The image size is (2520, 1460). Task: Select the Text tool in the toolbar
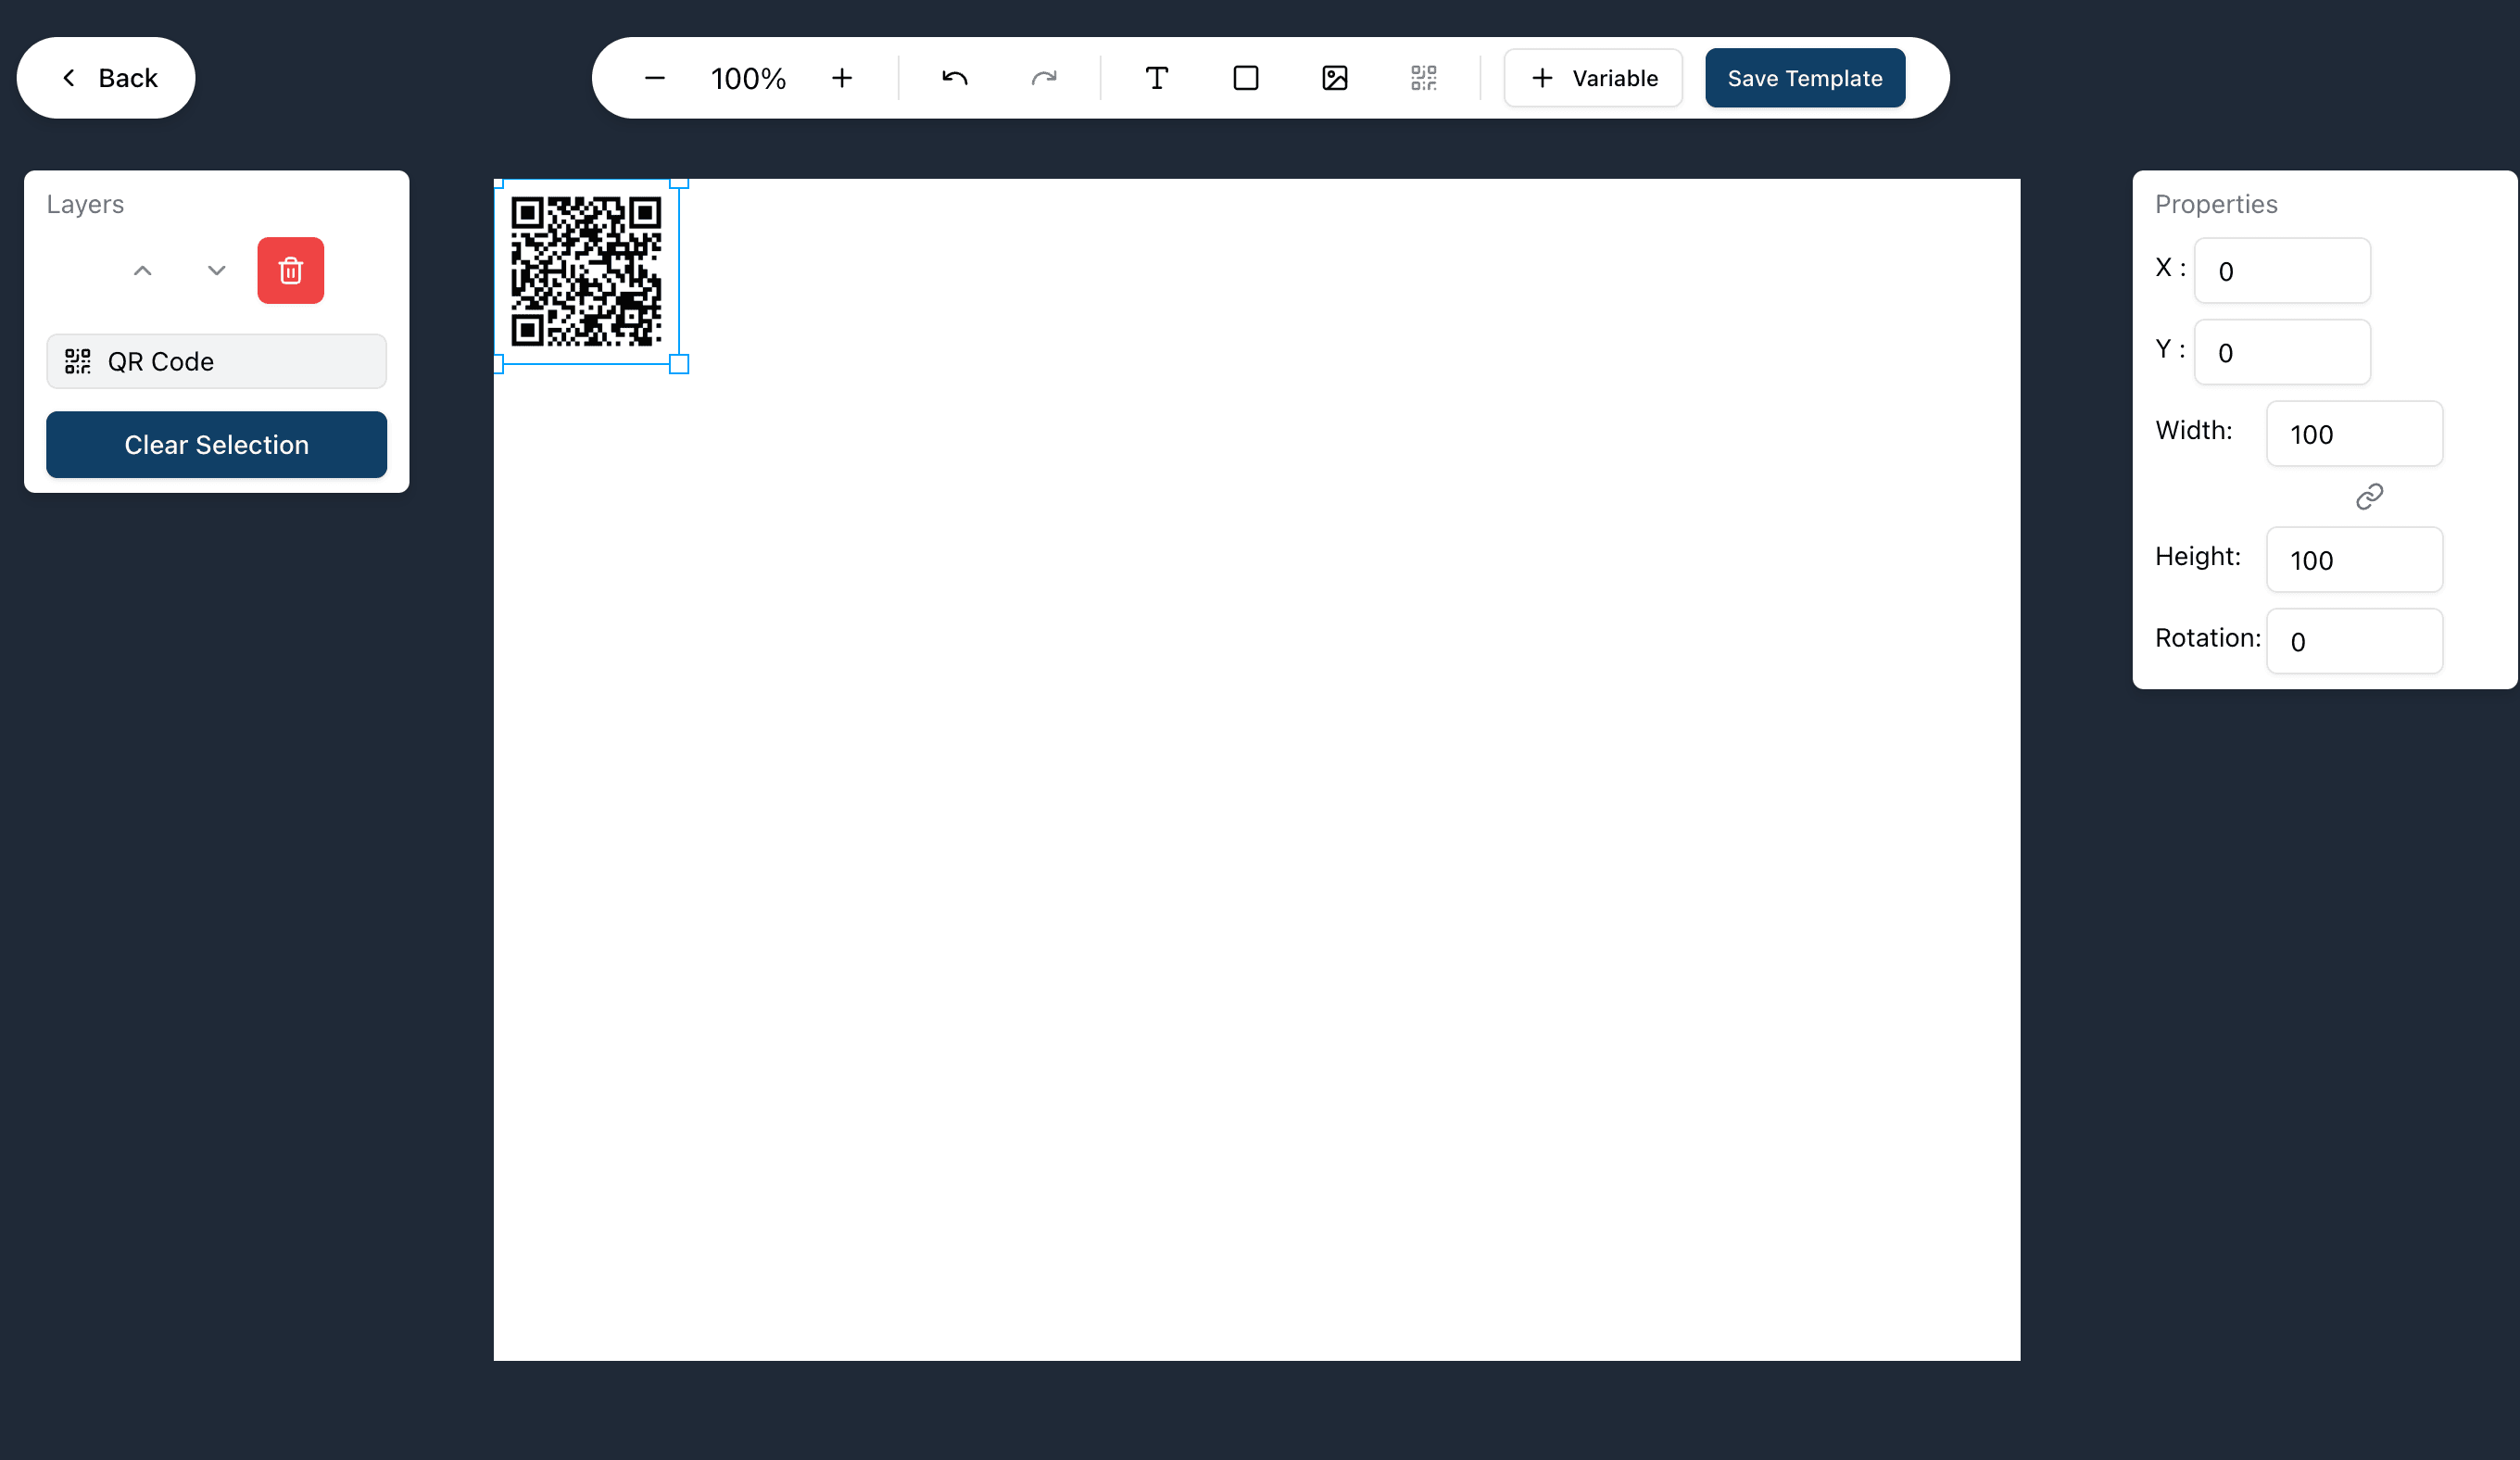click(x=1156, y=77)
